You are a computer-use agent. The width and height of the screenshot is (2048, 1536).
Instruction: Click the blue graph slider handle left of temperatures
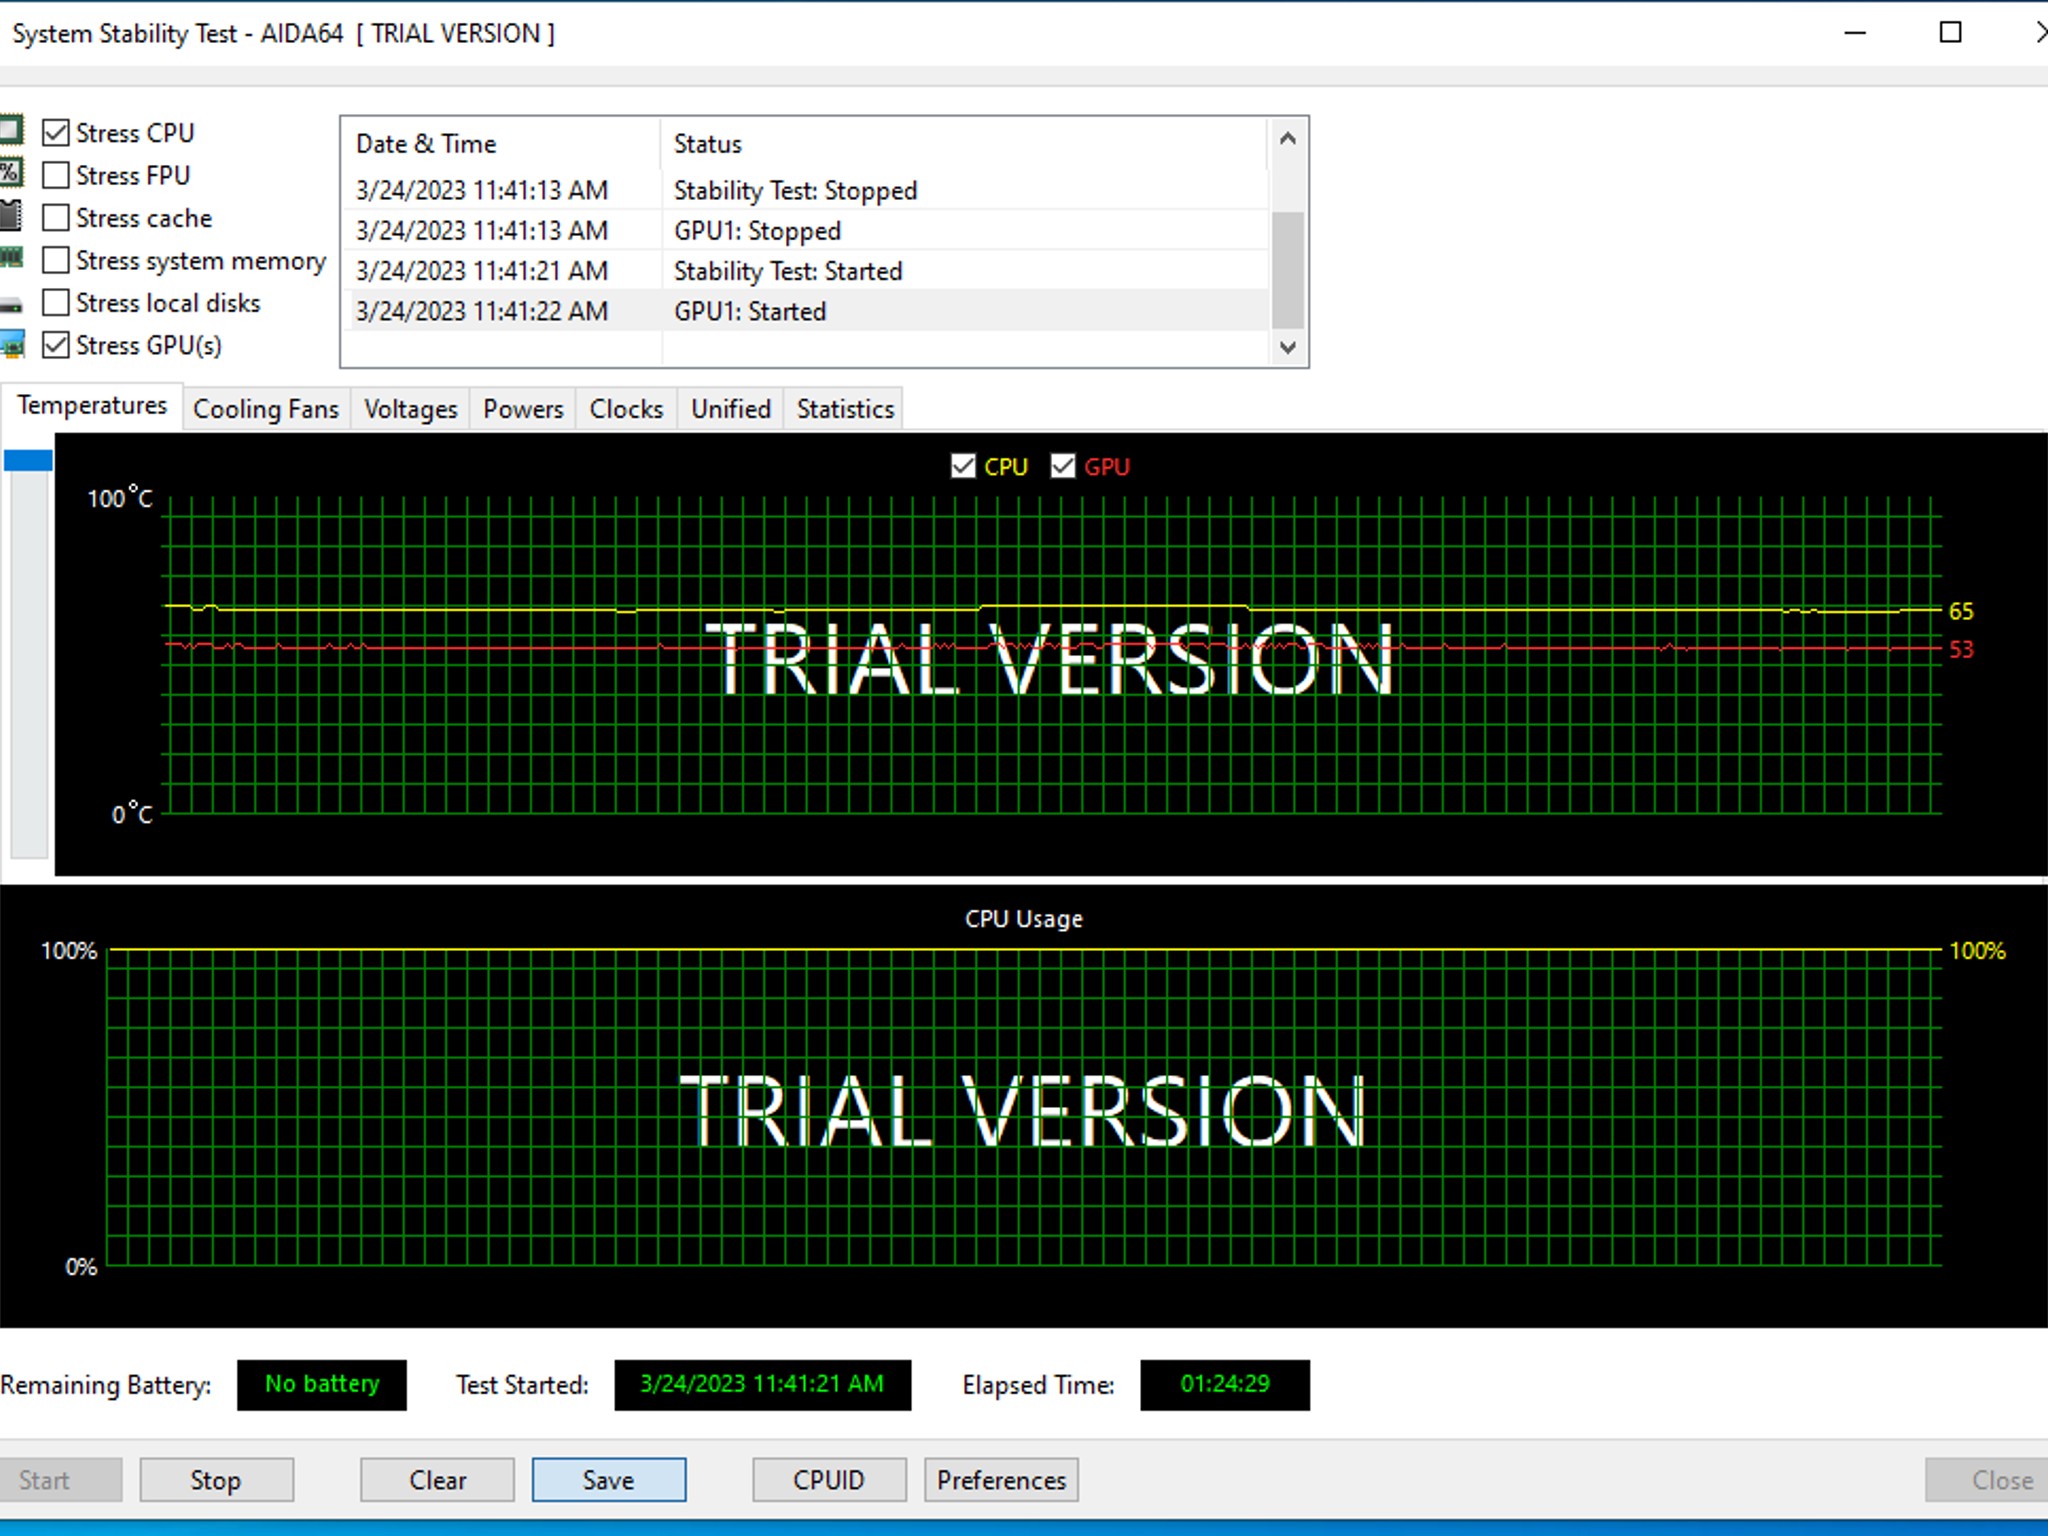click(28, 460)
